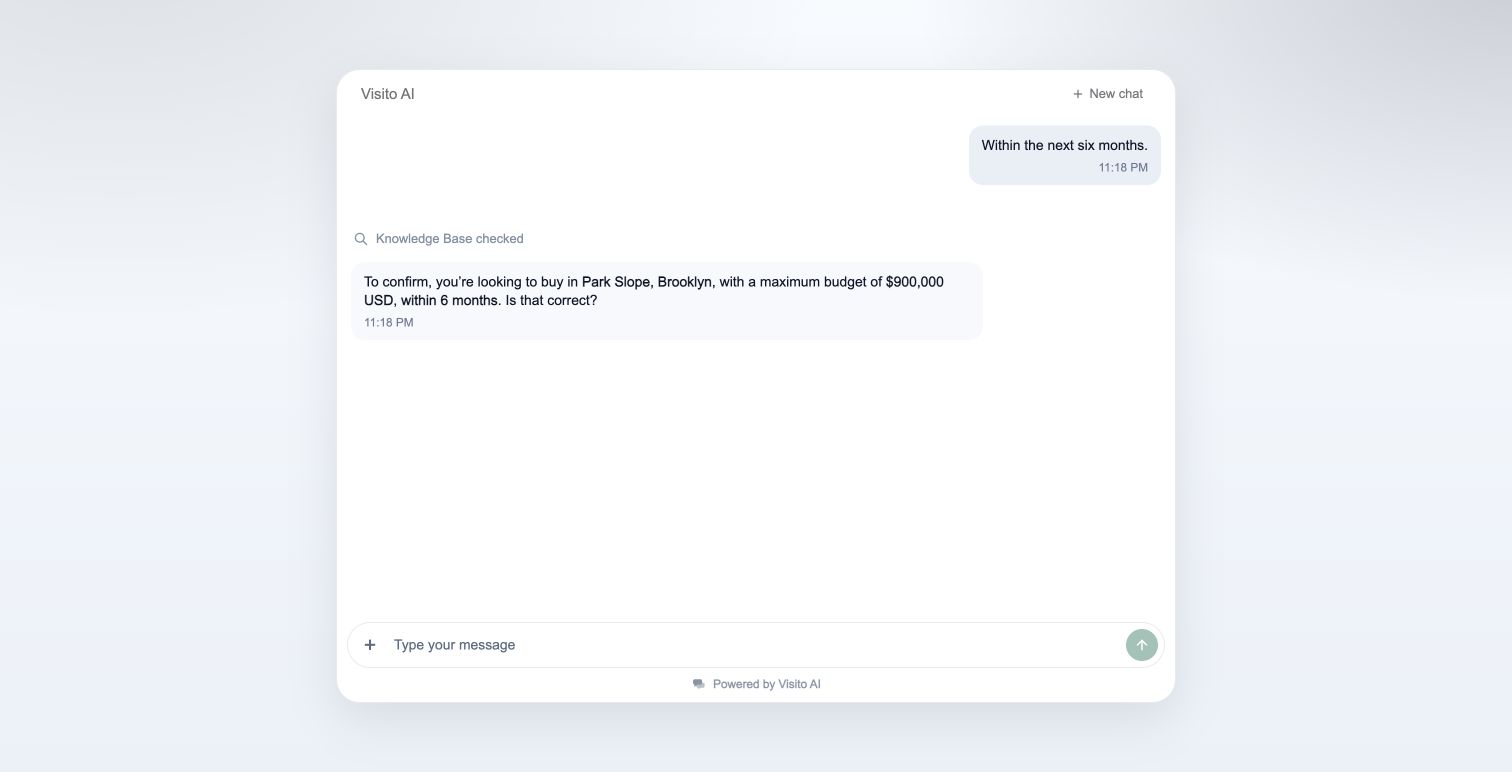
Task: Click the Visito AI header title
Action: [388, 94]
